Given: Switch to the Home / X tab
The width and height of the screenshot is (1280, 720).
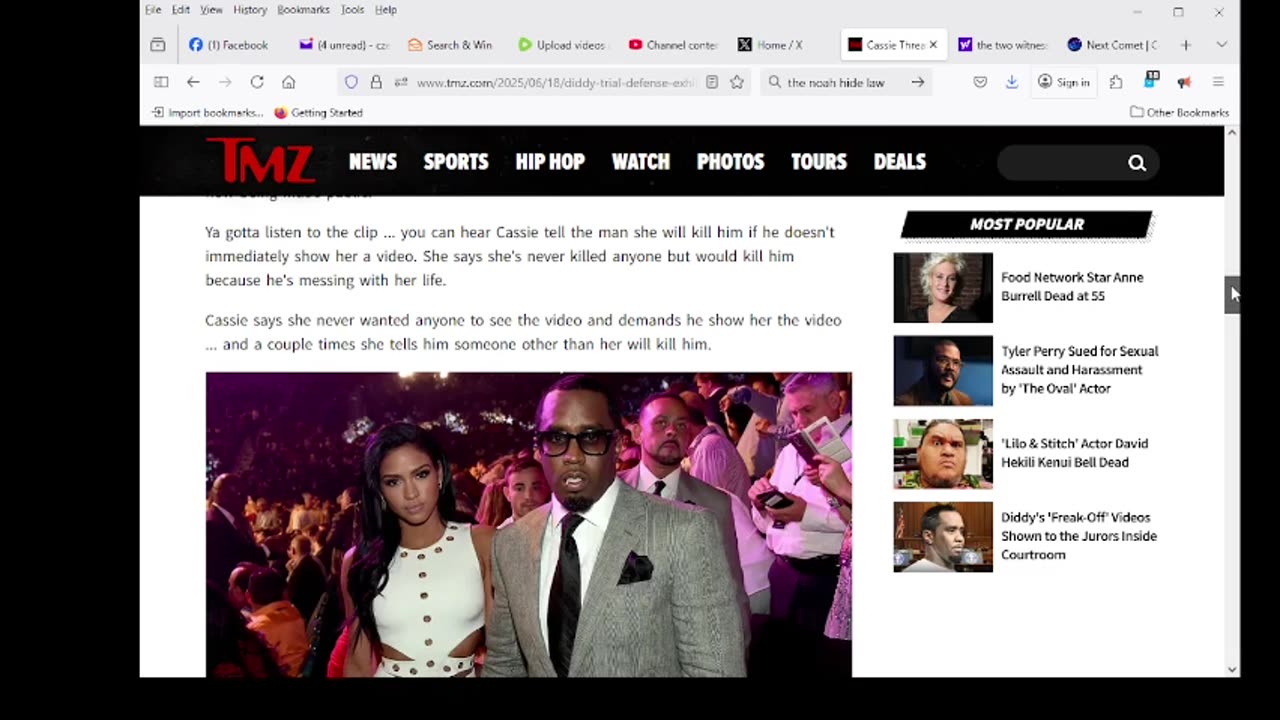Looking at the screenshot, I should pyautogui.click(x=771, y=45).
